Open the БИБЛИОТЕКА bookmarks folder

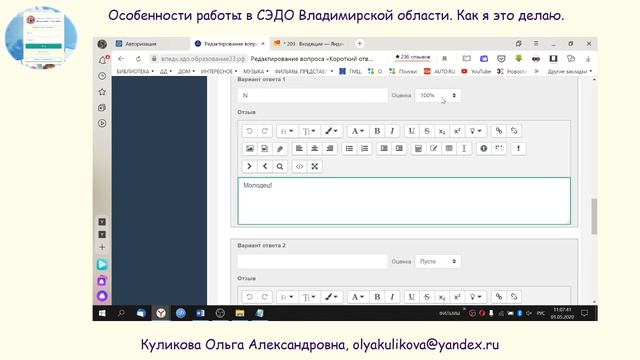click(x=135, y=71)
